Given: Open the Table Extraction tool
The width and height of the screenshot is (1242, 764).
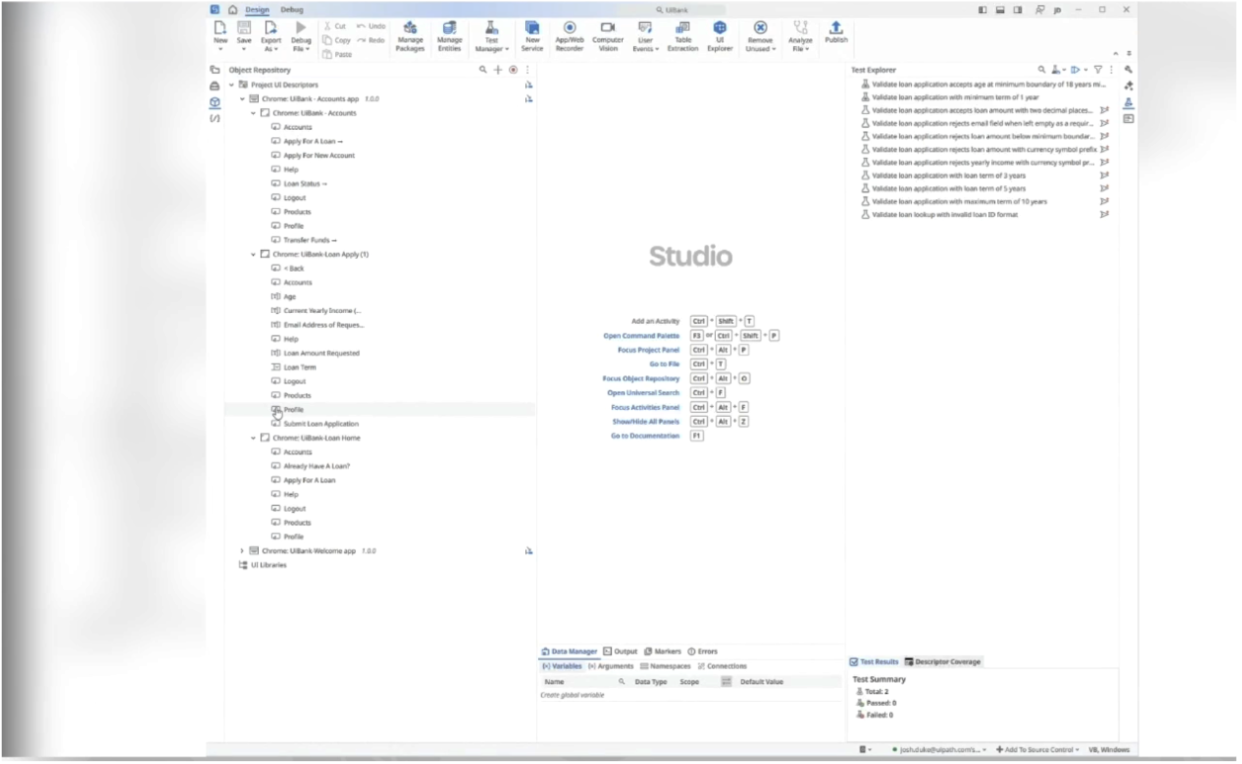Looking at the screenshot, I should (683, 35).
